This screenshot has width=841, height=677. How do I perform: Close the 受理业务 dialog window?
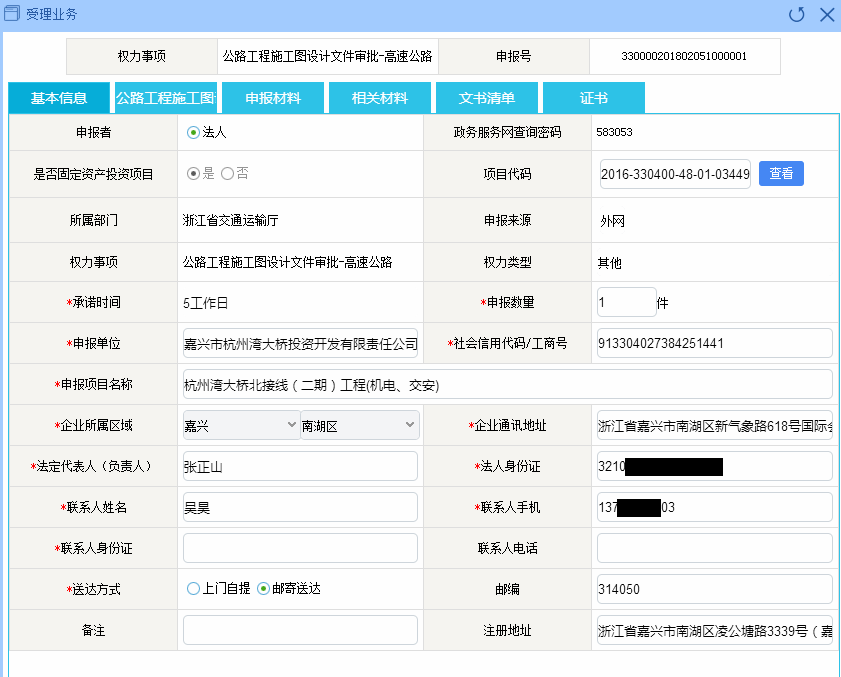click(826, 14)
